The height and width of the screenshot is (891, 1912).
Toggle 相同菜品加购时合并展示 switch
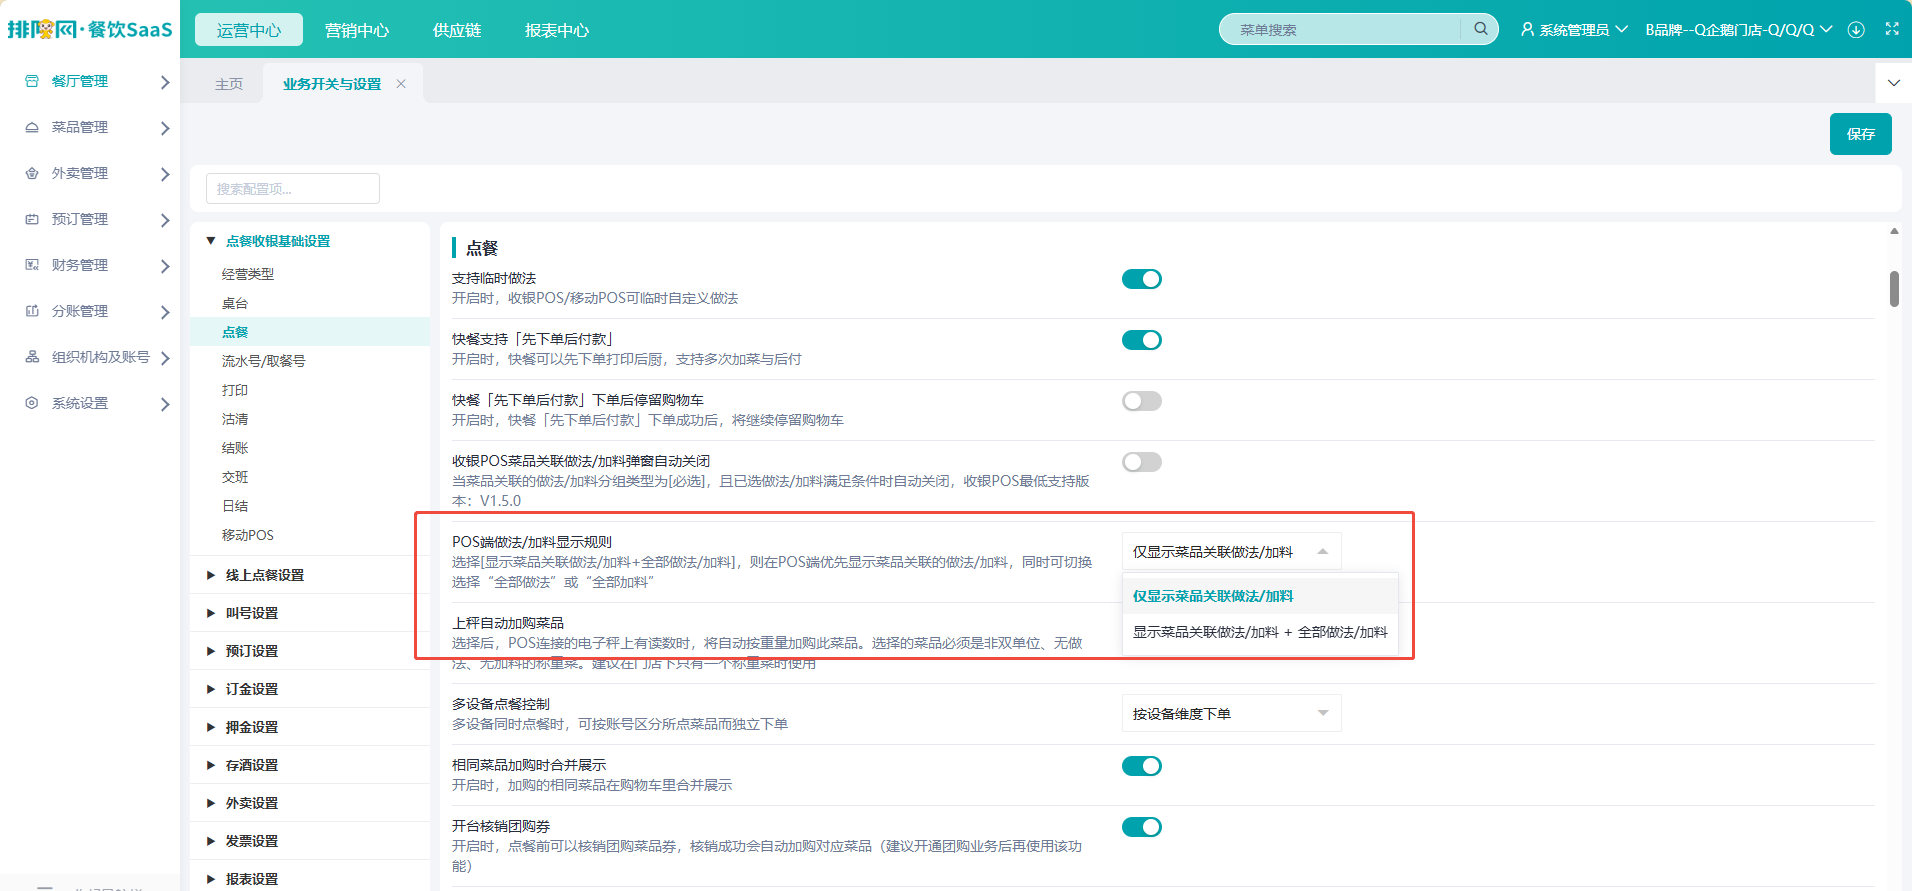(1142, 766)
